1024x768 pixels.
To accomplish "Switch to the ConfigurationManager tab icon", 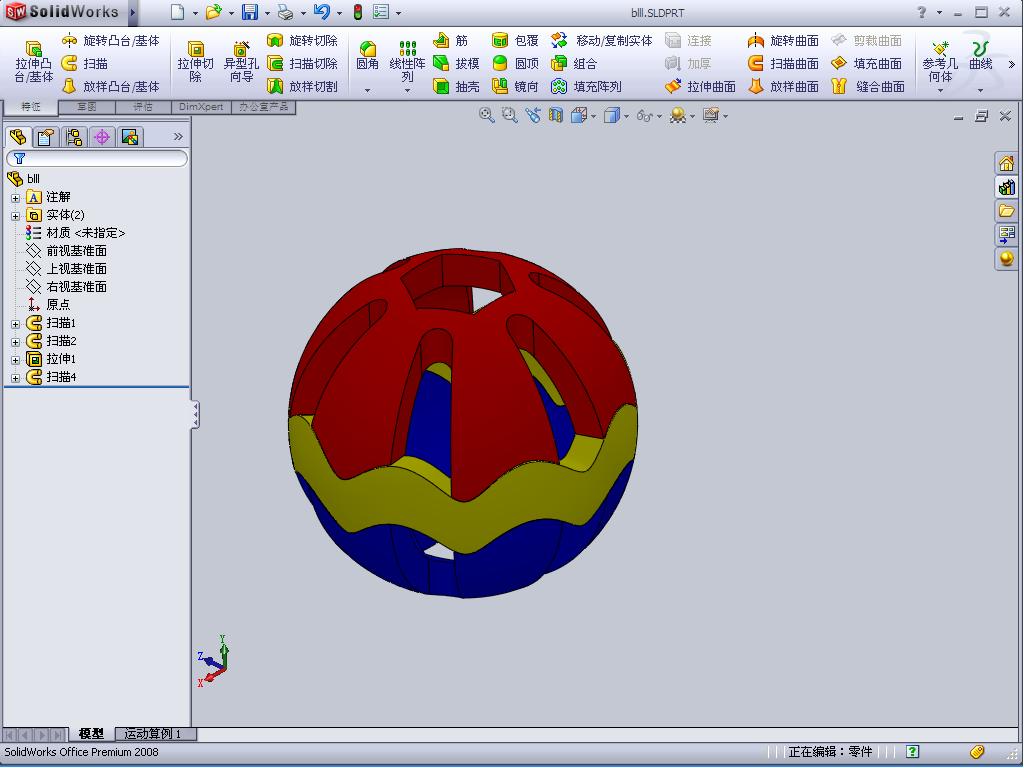I will [74, 137].
